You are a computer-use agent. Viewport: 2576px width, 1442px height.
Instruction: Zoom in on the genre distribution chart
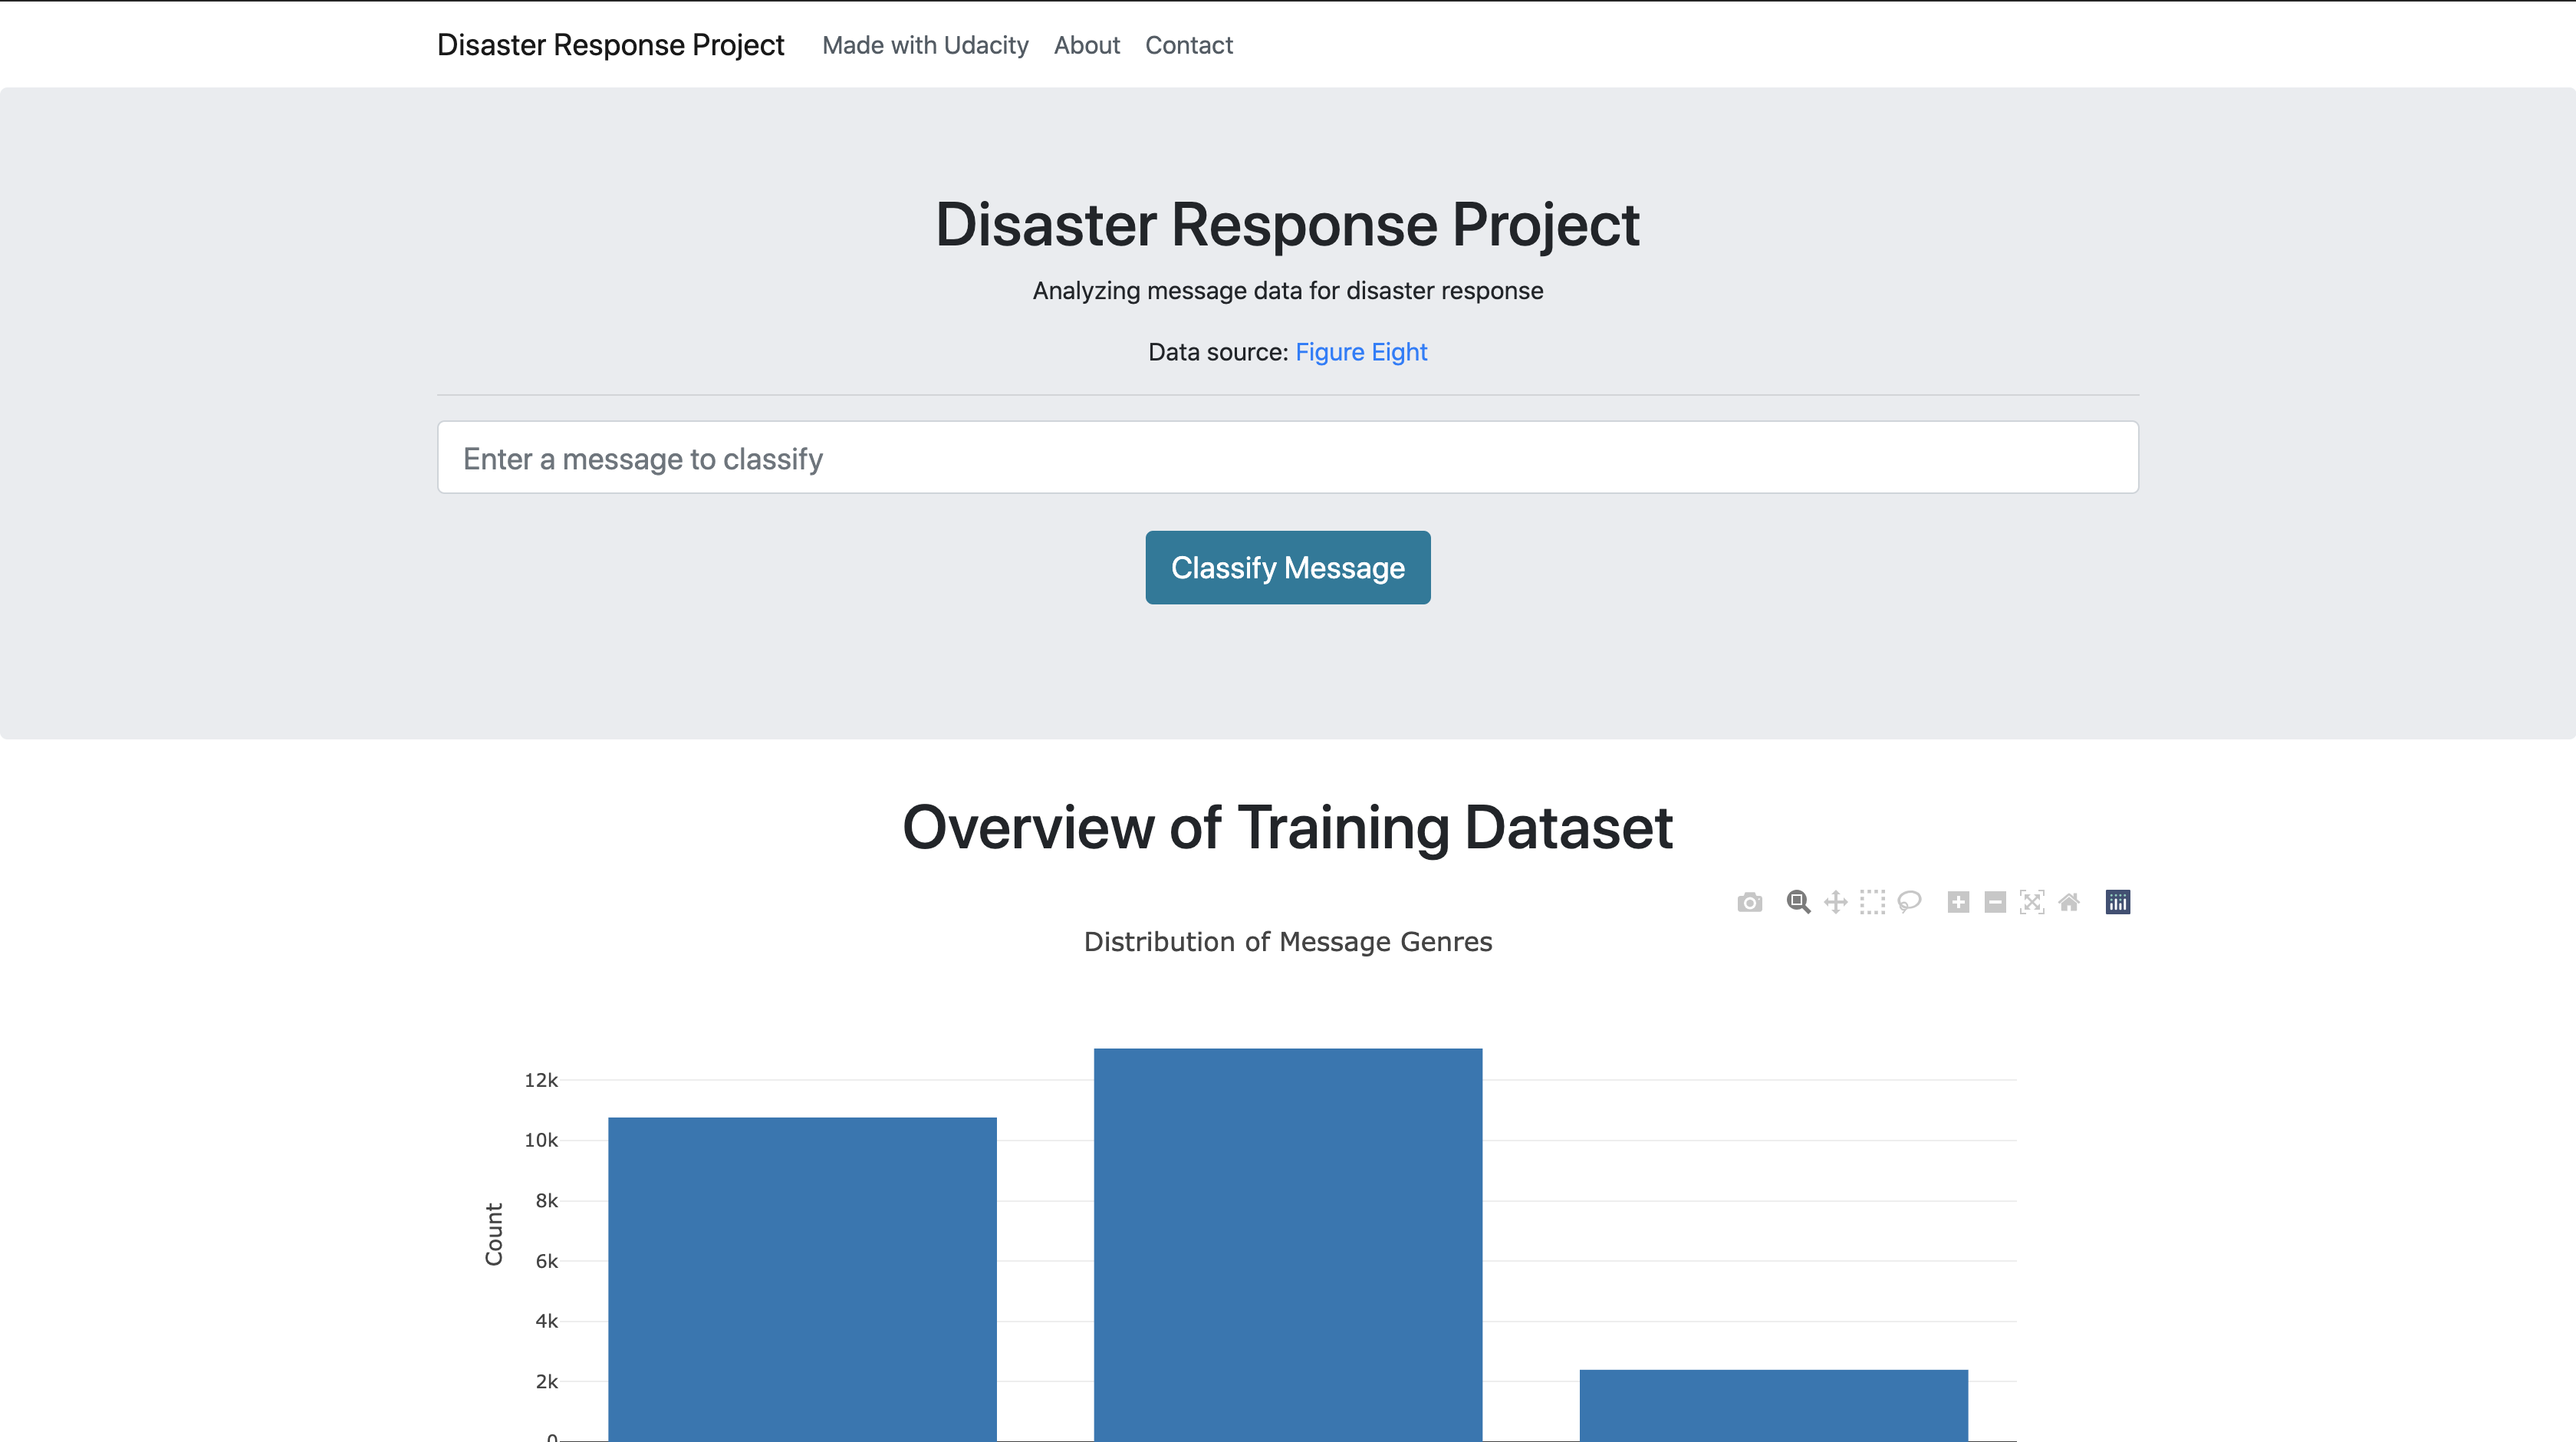[1957, 901]
